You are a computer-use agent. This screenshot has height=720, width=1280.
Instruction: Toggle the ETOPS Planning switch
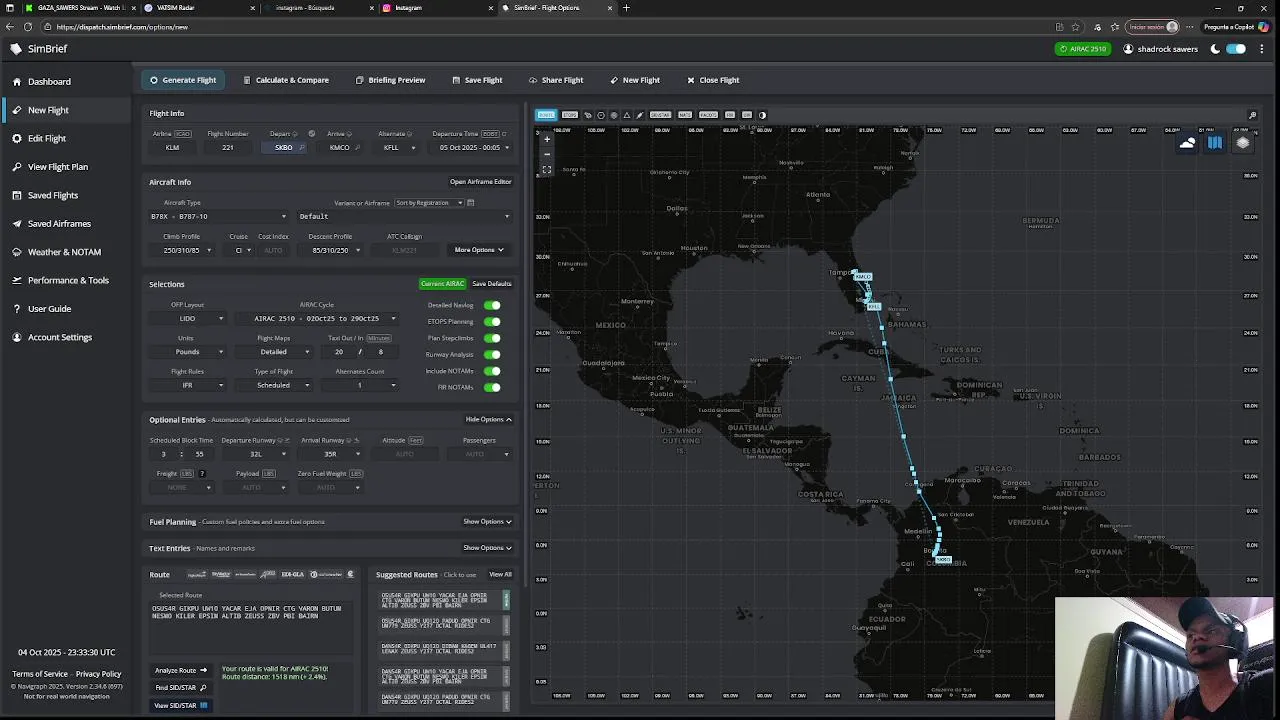point(492,322)
